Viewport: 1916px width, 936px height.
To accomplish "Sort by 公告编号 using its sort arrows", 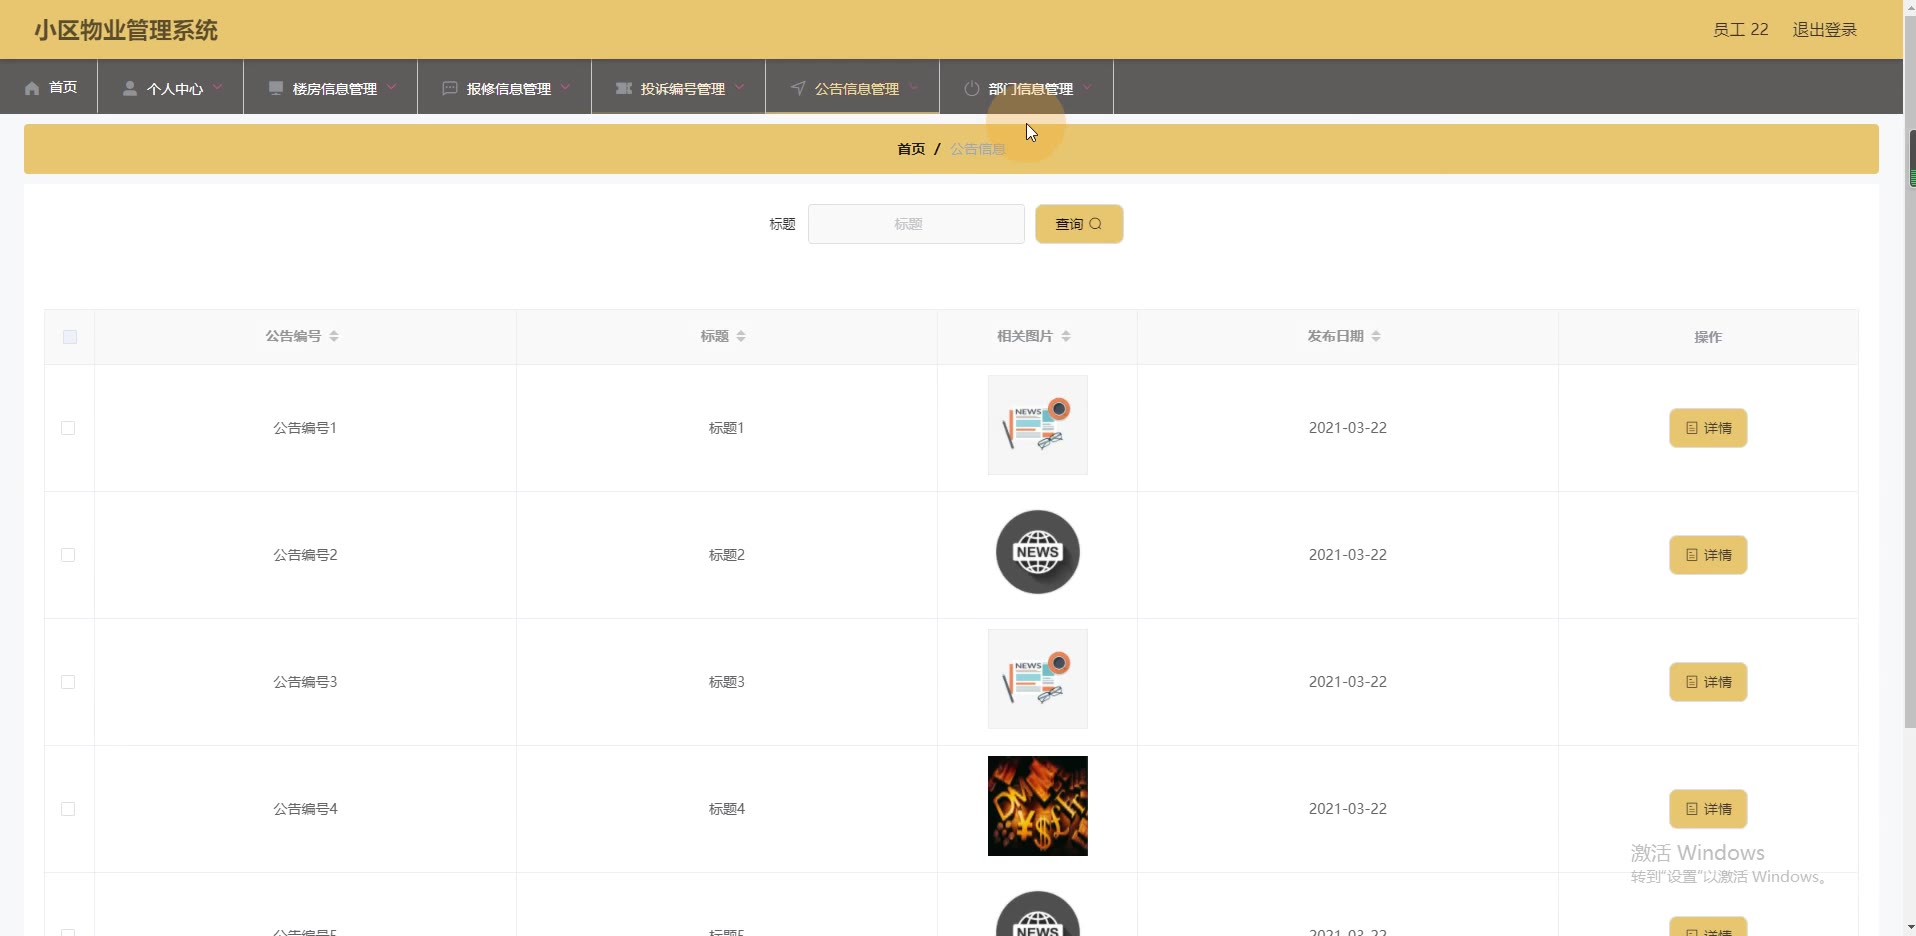I will point(334,336).
